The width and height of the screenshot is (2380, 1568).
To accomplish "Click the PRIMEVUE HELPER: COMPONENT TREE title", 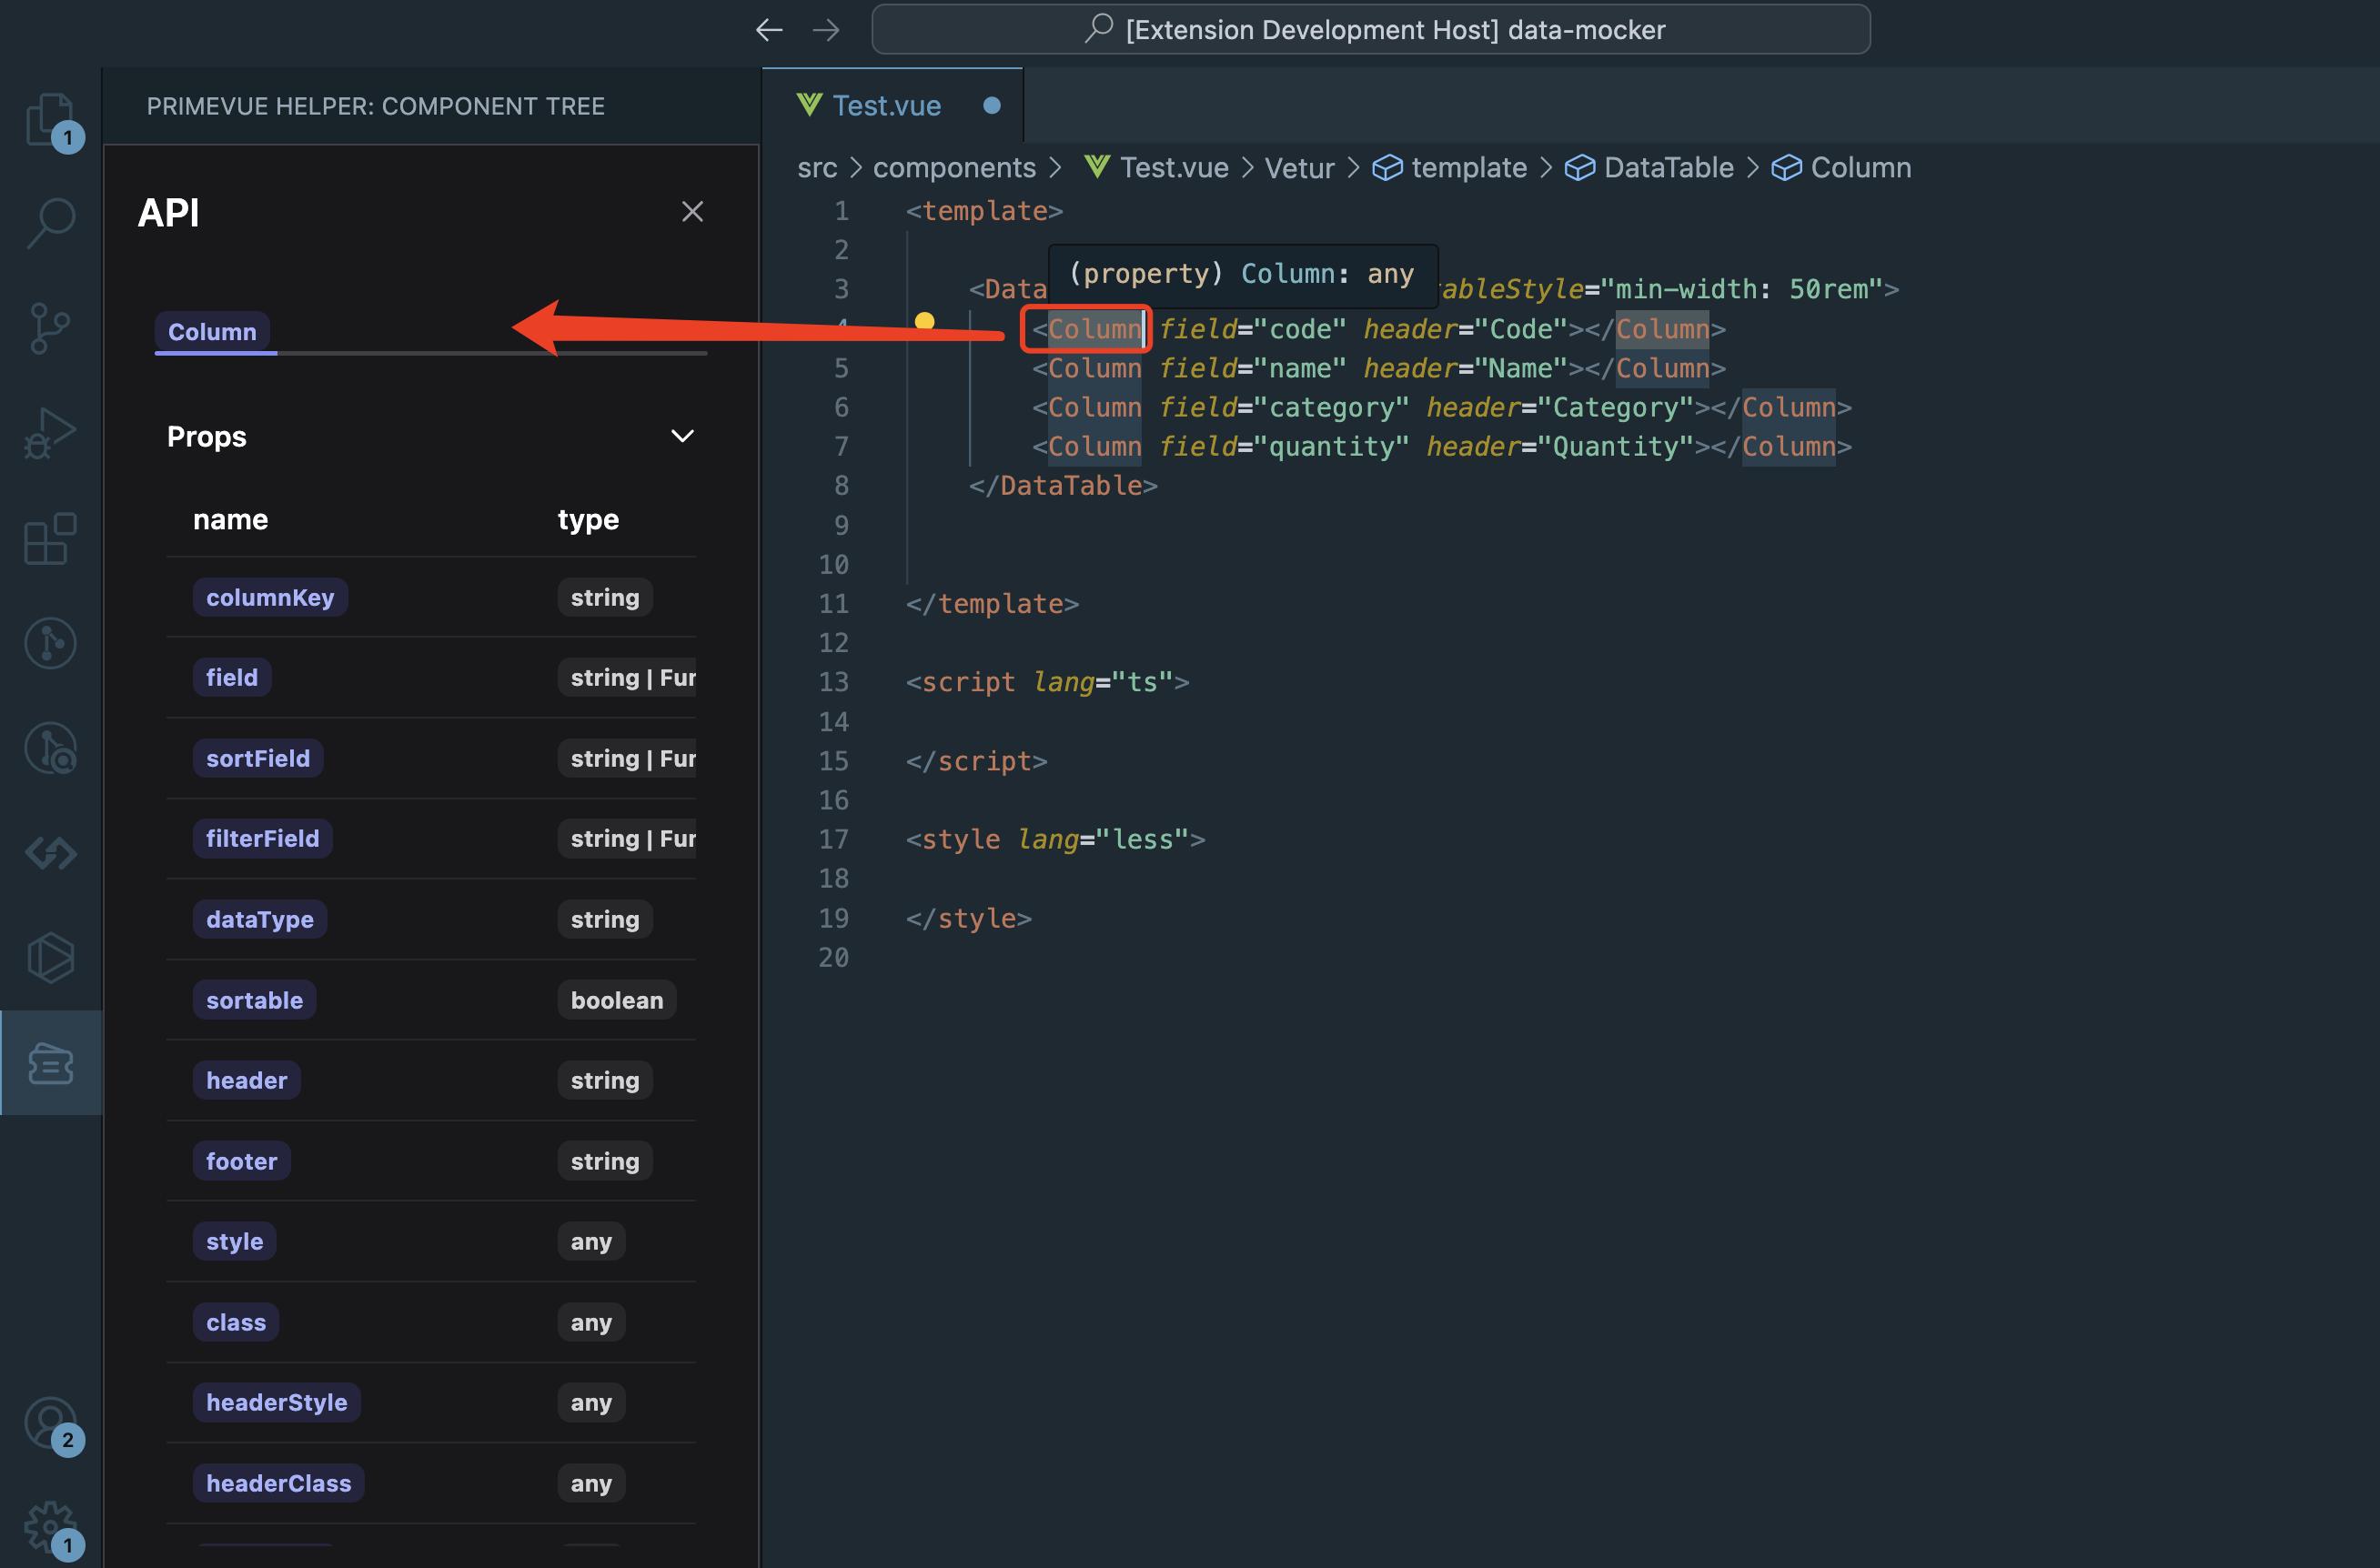I will coord(376,106).
